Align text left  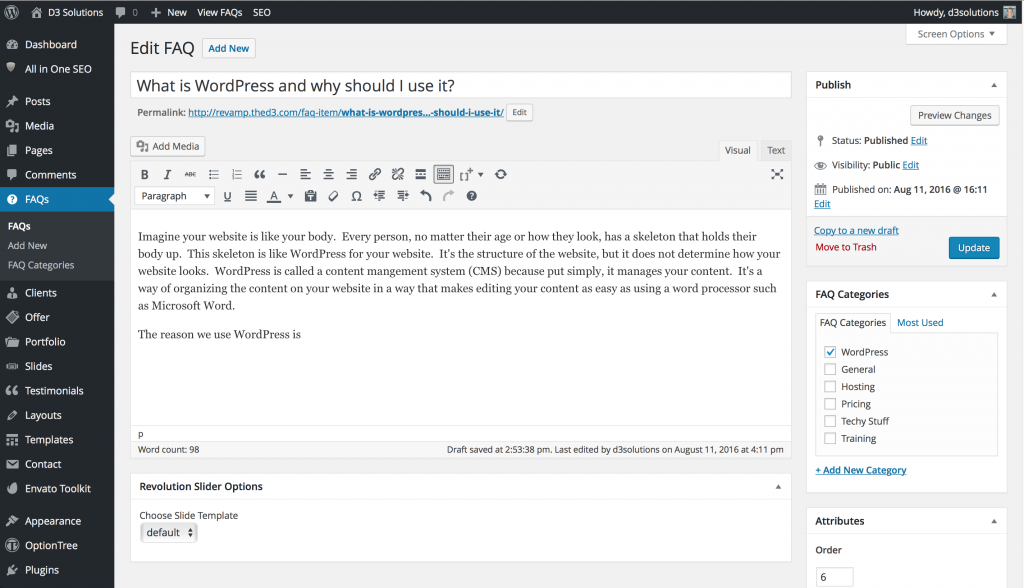[x=305, y=174]
